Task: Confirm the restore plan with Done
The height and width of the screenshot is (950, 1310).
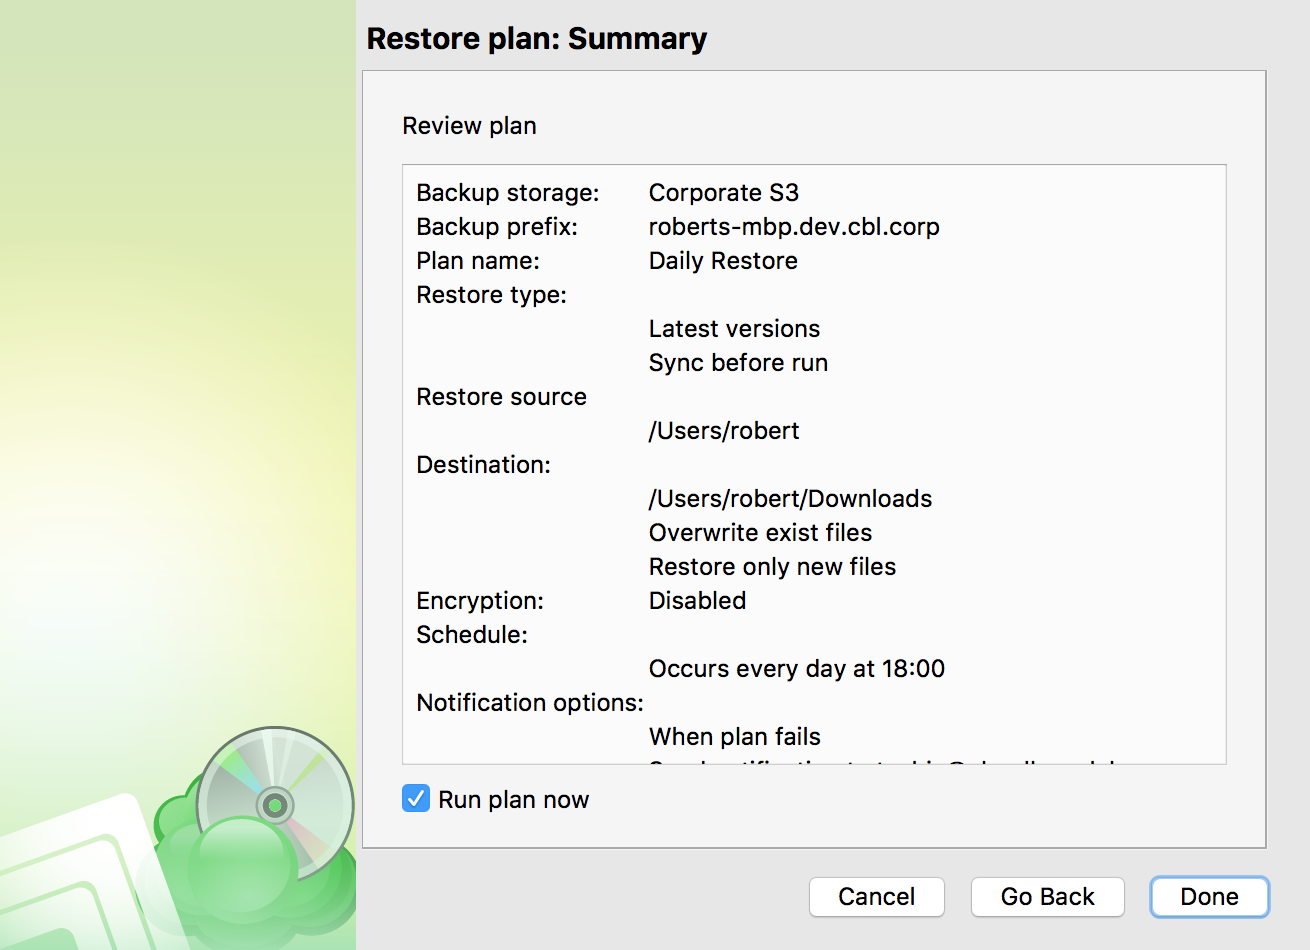Action: pyautogui.click(x=1210, y=897)
